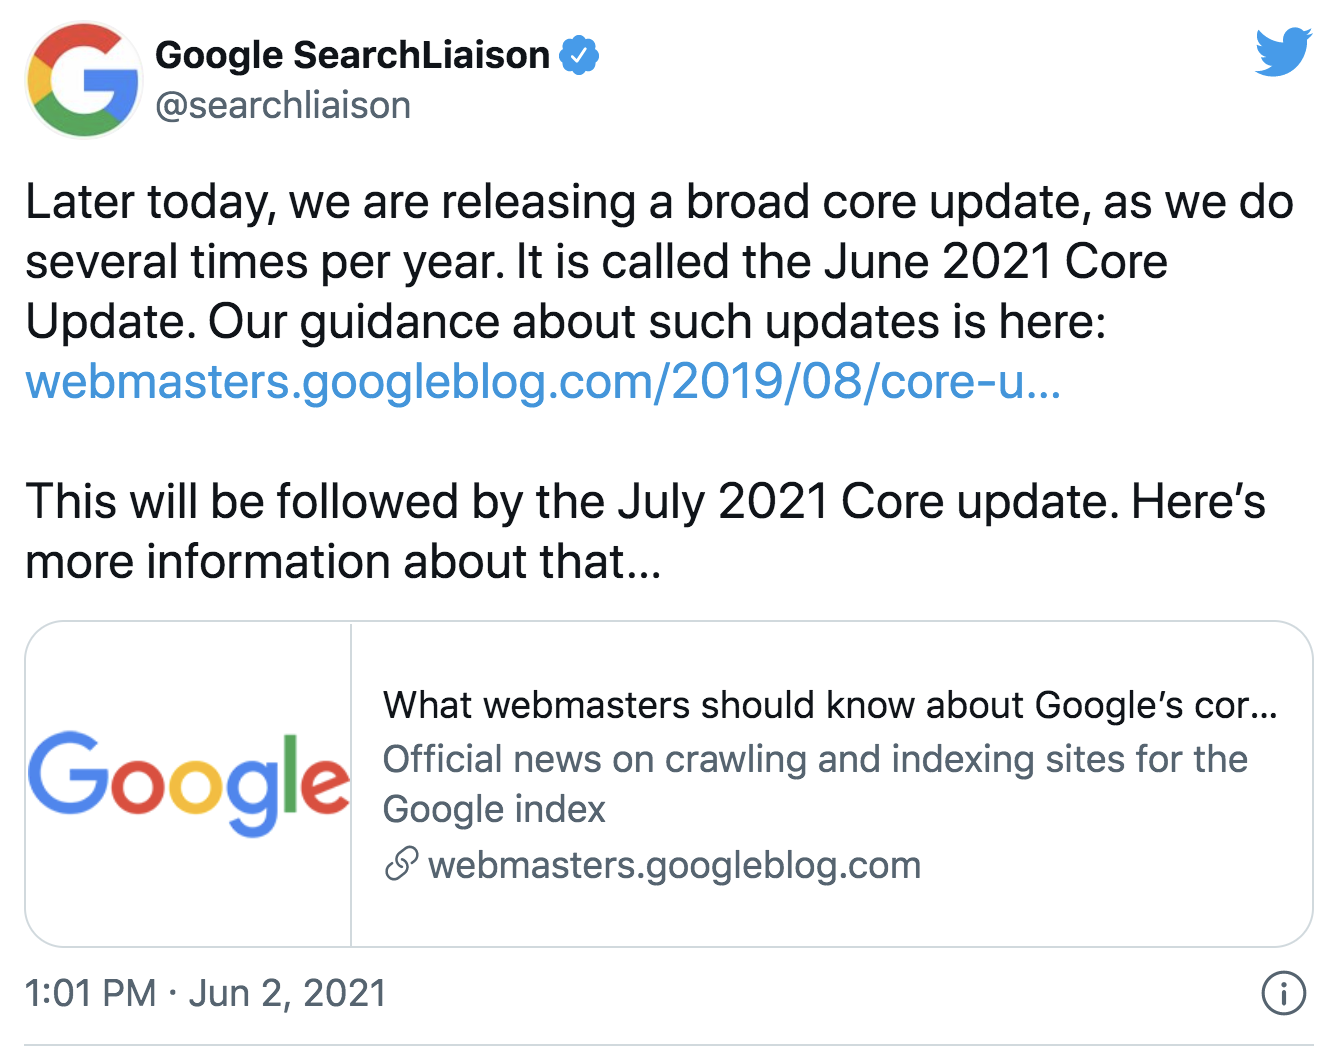Image resolution: width=1338 pixels, height=1054 pixels.
Task: Click the Google G profile avatar
Action: click(84, 80)
